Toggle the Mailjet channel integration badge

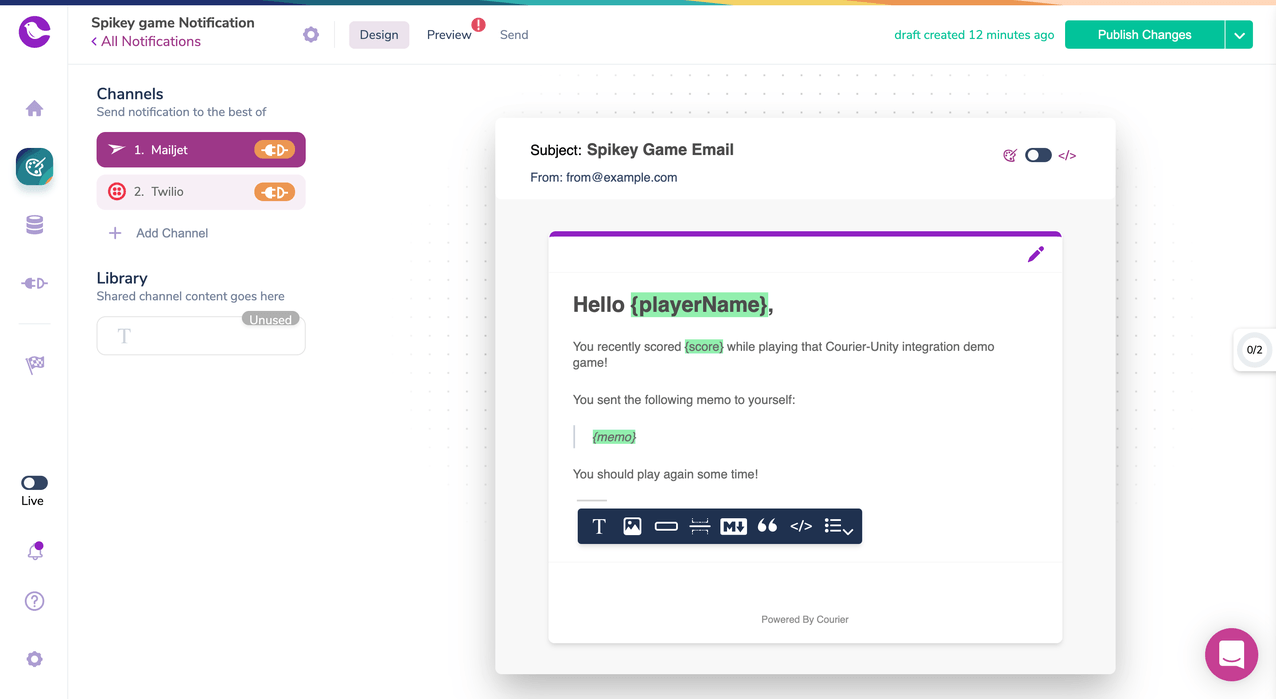[x=274, y=150]
